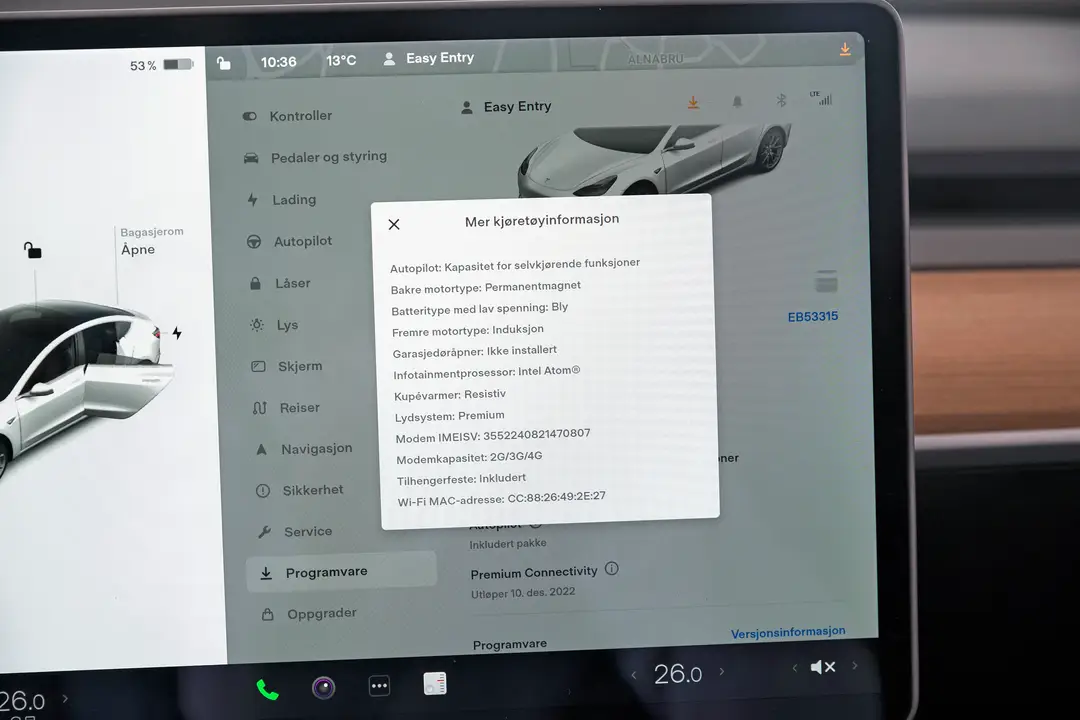Tap the charge port lightning icon
Viewport: 1080px width, 720px height.
pyautogui.click(x=177, y=333)
